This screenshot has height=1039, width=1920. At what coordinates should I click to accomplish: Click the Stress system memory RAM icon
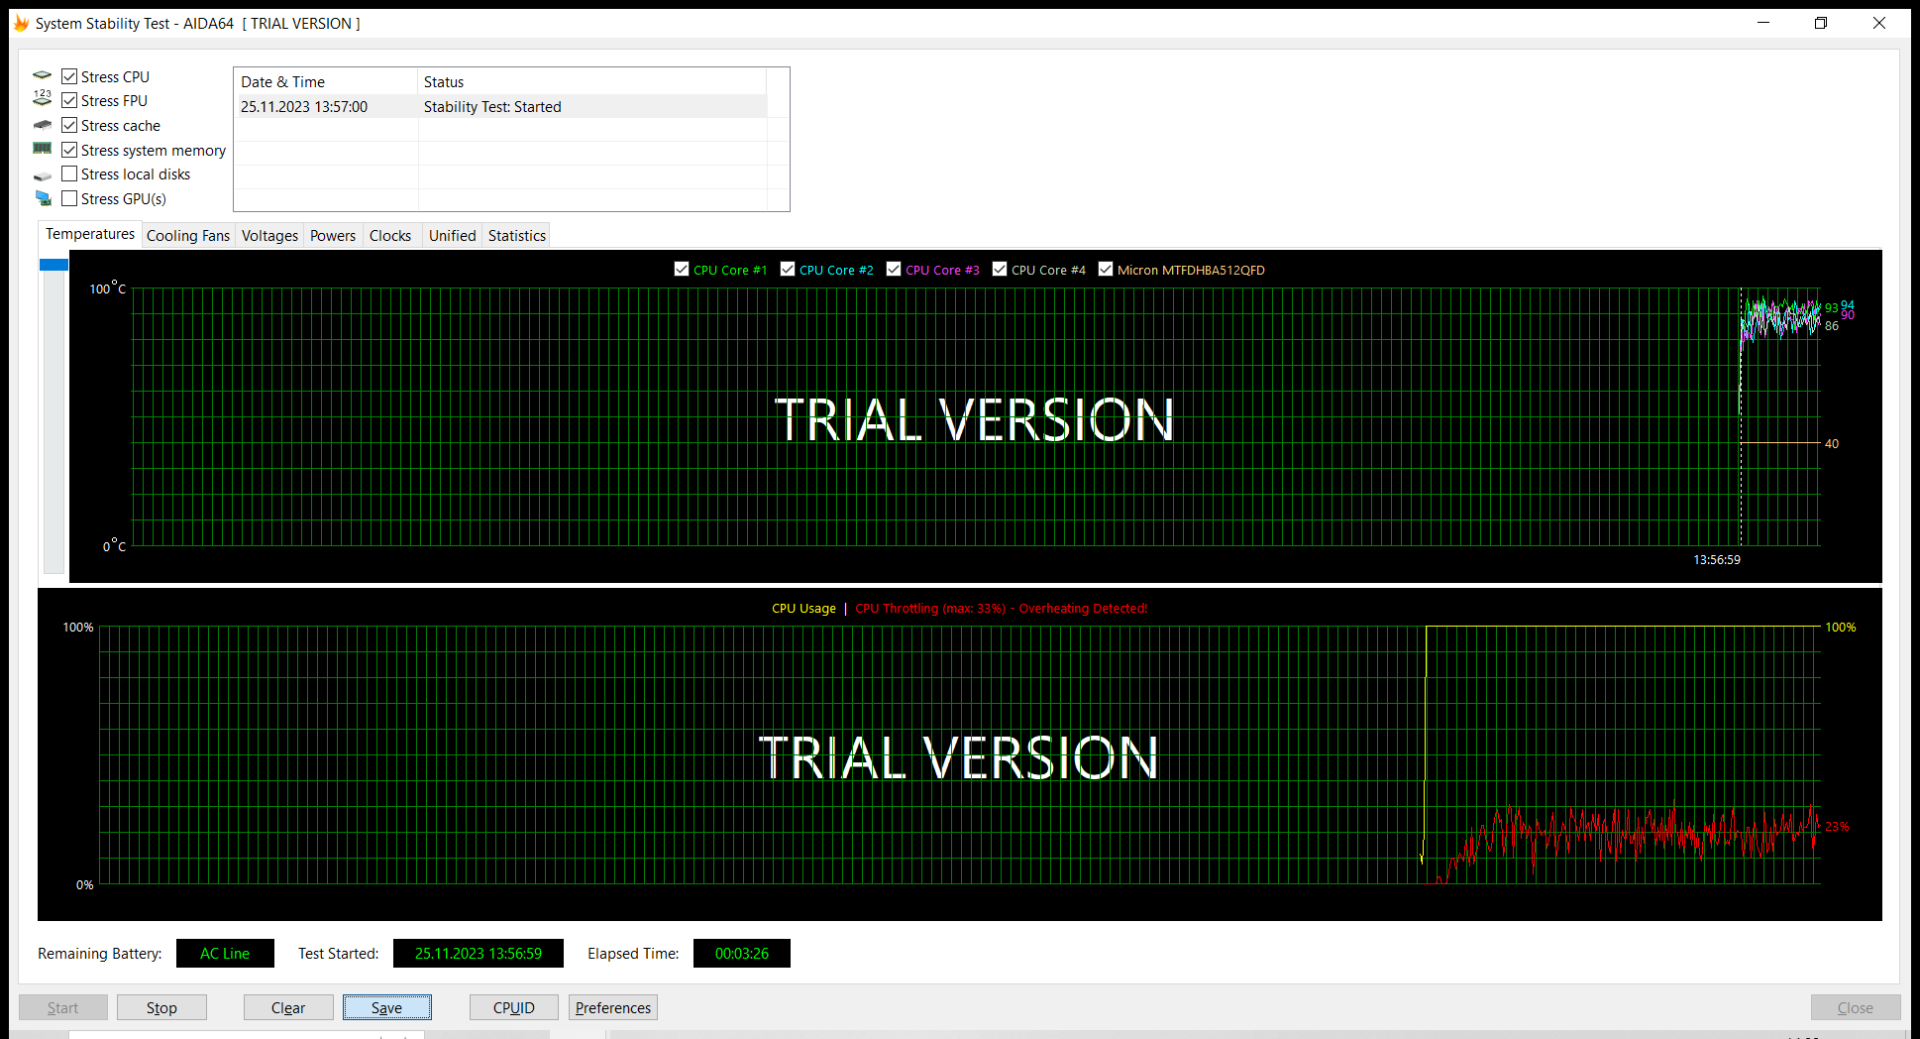coord(42,149)
